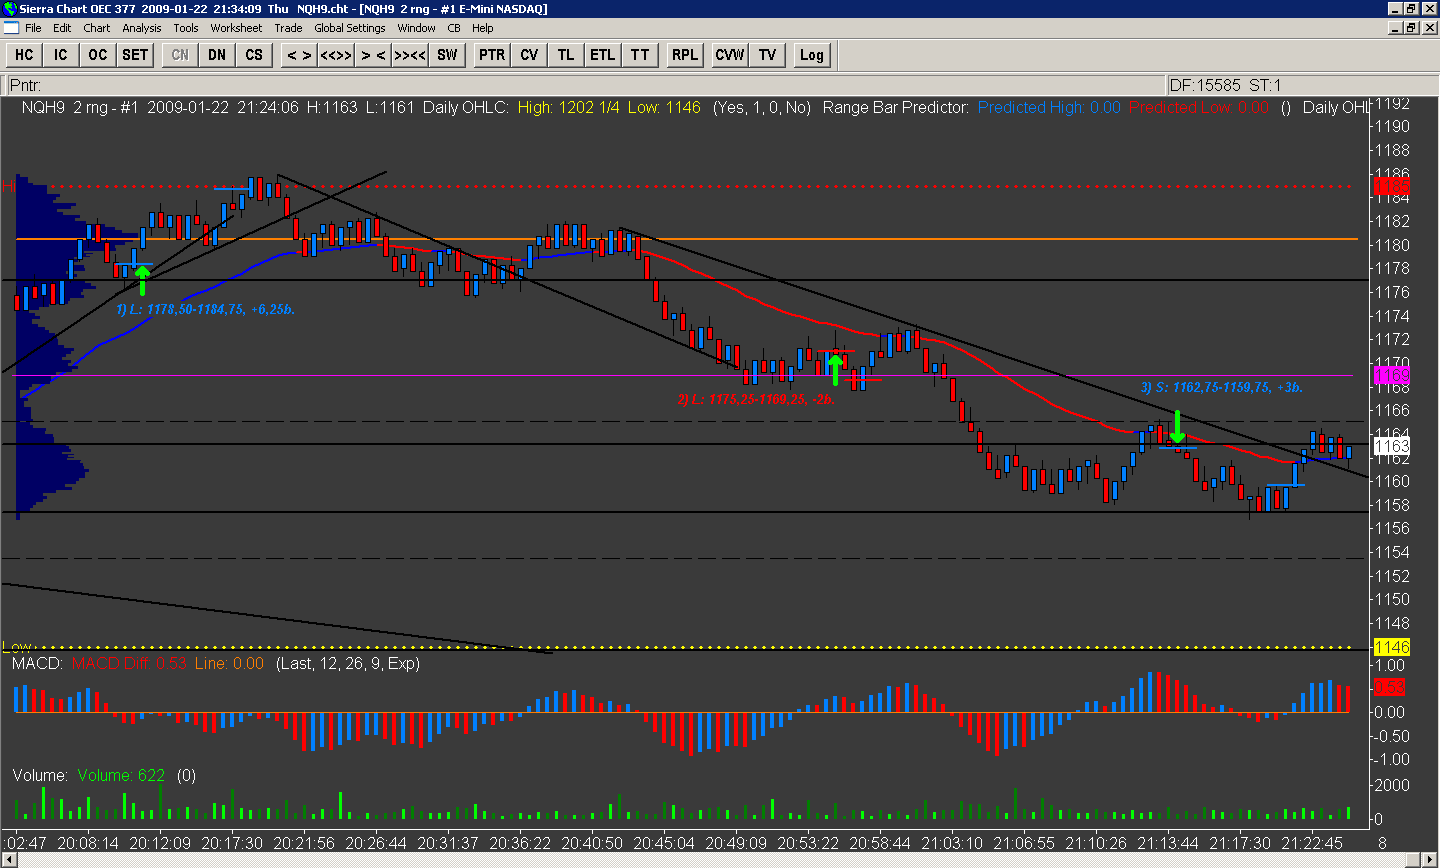The height and width of the screenshot is (868, 1440).
Task: Open the Trade menu
Action: (x=288, y=28)
